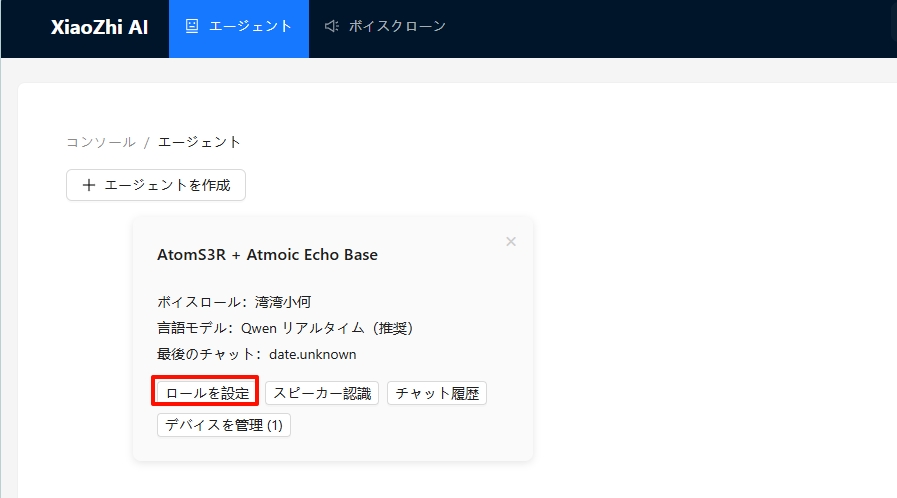Viewport: 897px width, 498px height.
Task: Click the AtomS3R + Atmoic Echo Base title
Action: tap(267, 255)
